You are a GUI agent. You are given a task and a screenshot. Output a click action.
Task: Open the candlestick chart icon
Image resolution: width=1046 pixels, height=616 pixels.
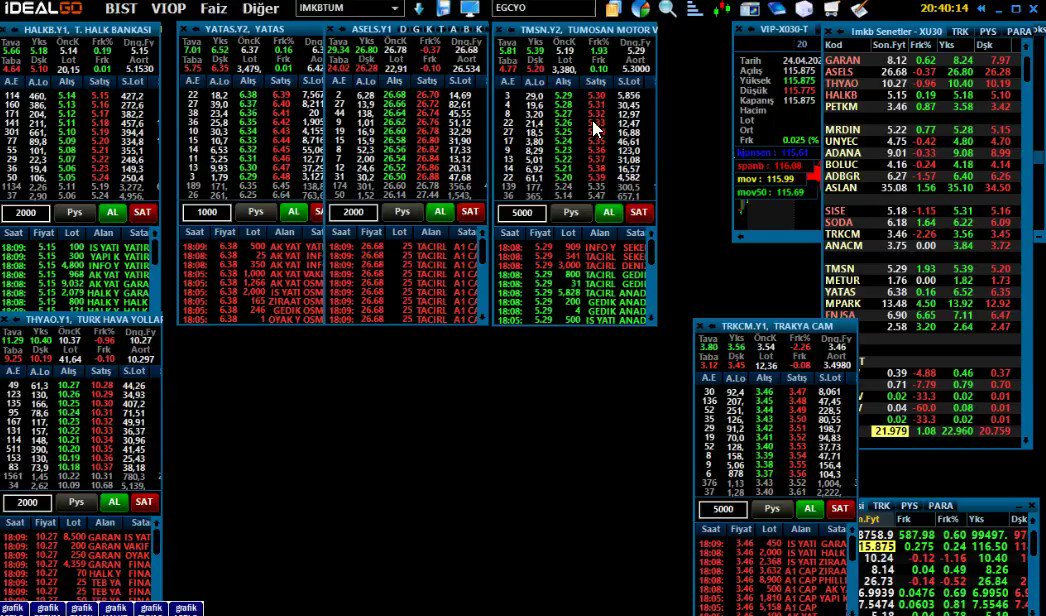721,9
